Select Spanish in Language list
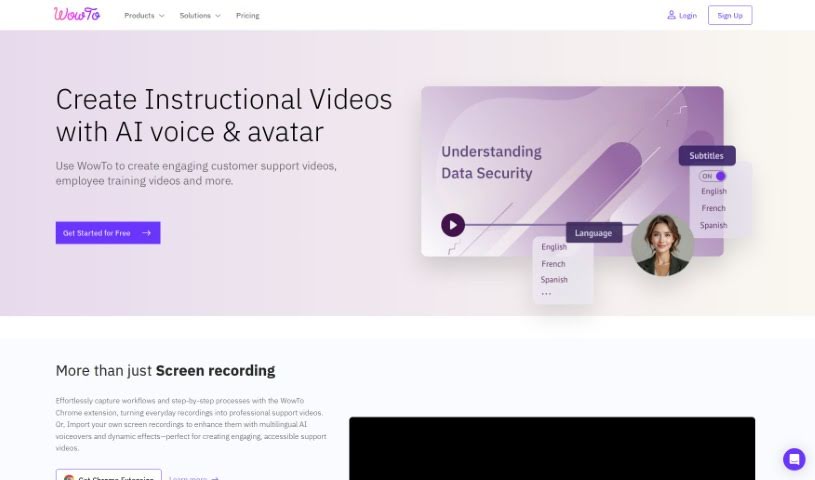Screen dimensions: 815x480 pyautogui.click(x=554, y=280)
